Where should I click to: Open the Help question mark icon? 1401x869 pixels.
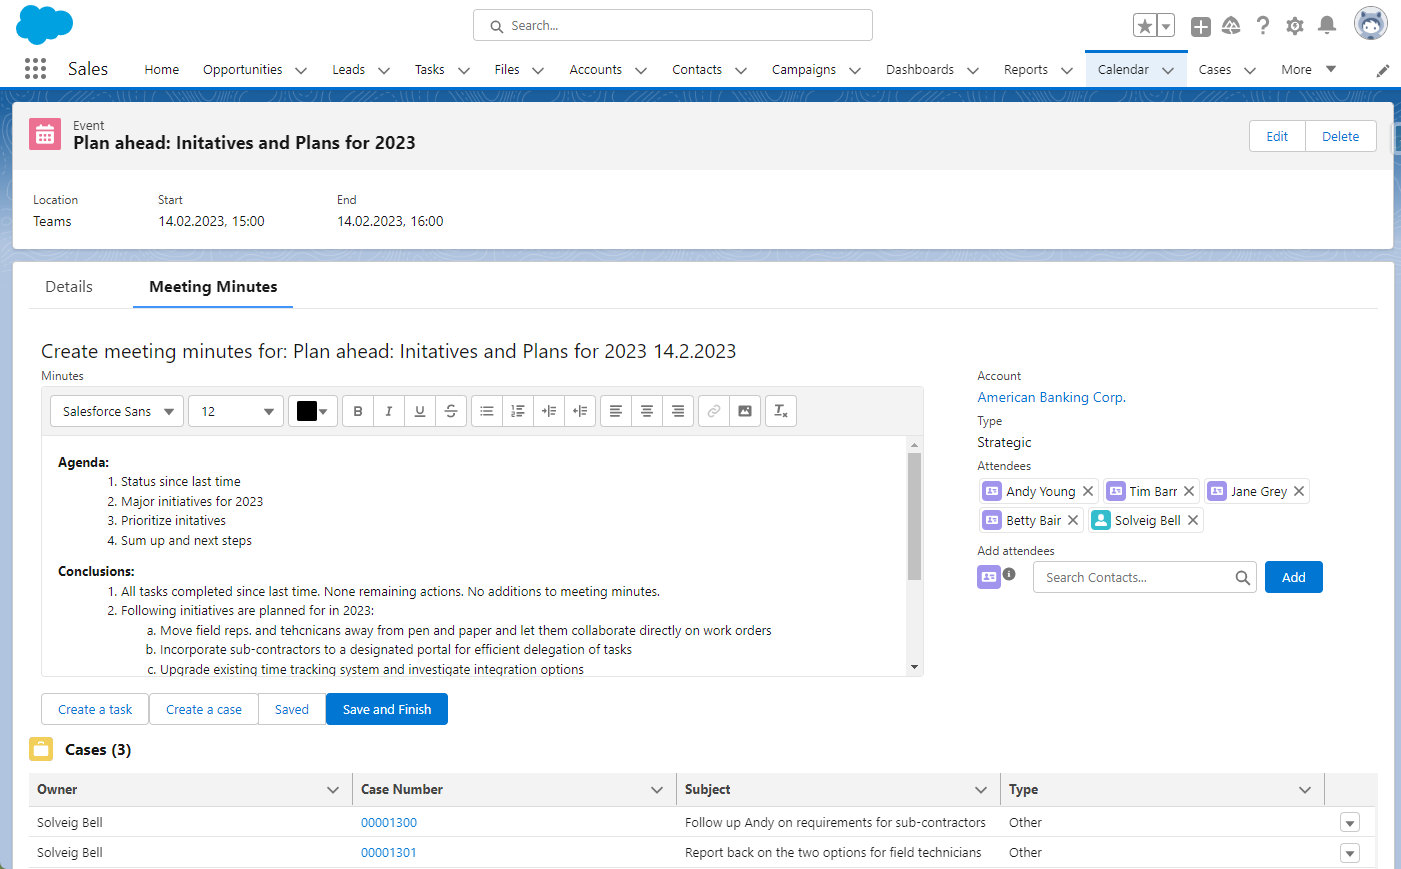(1263, 26)
